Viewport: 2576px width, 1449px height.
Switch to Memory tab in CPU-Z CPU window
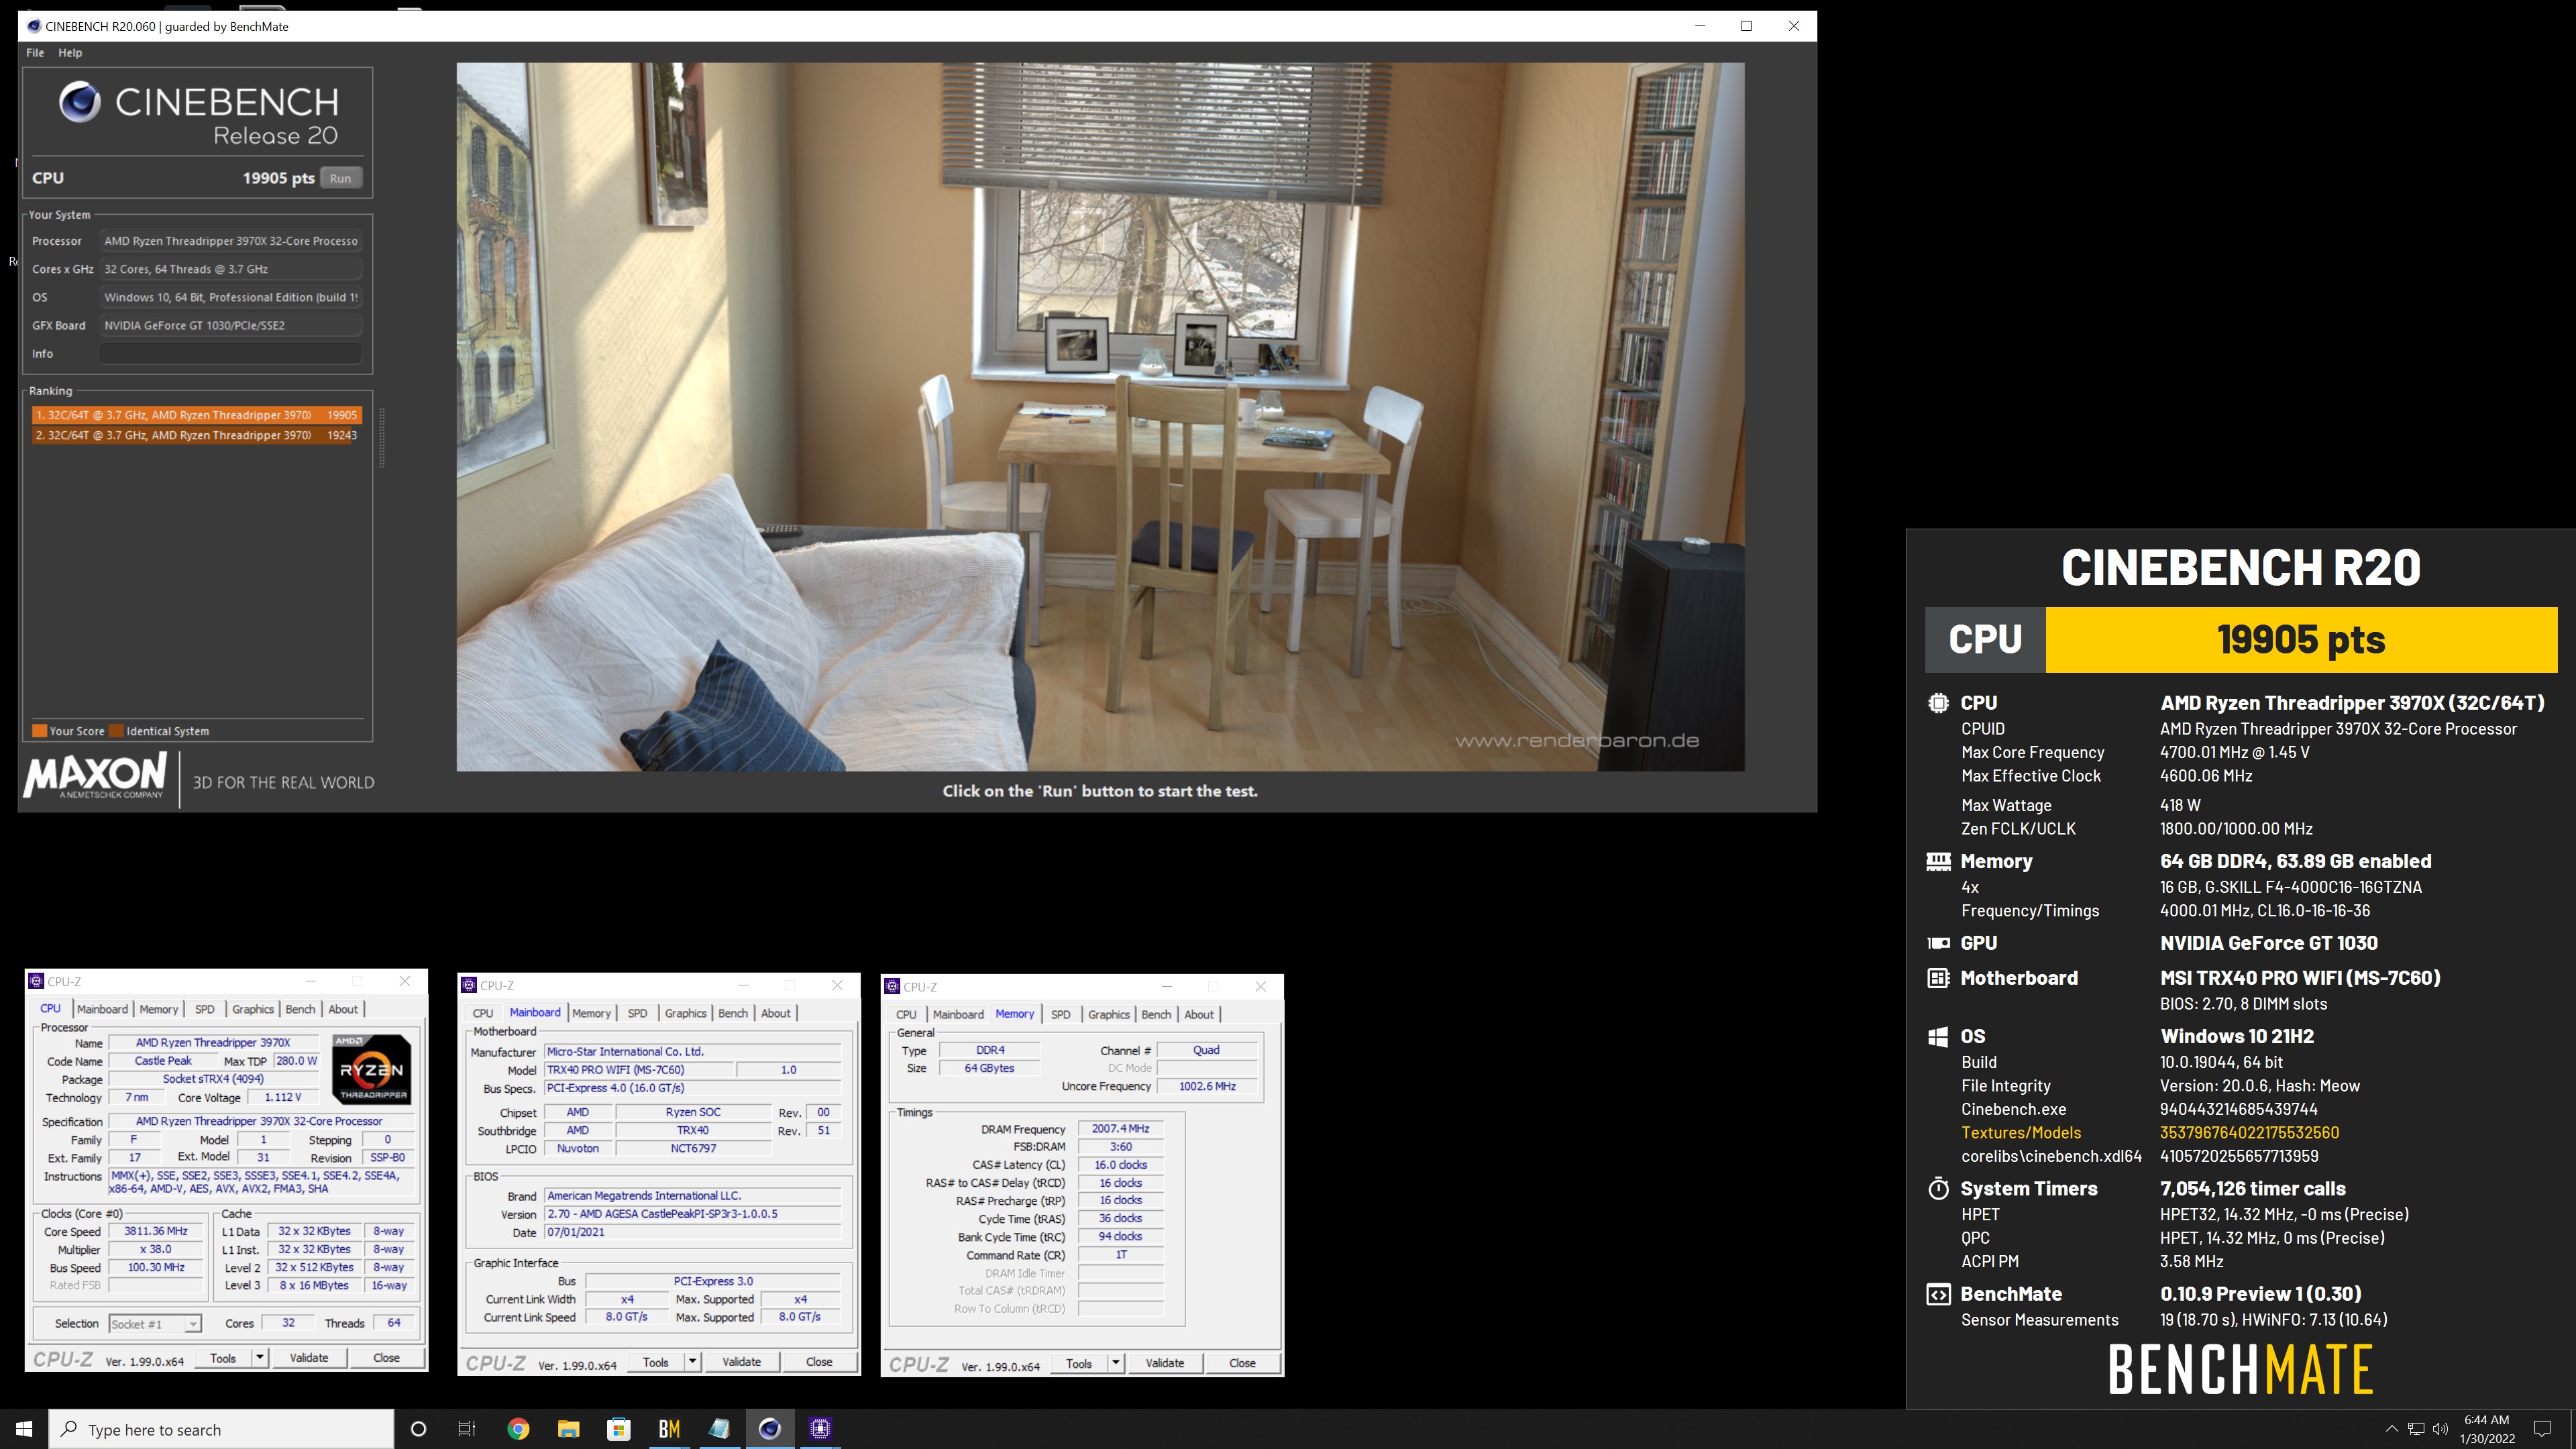click(159, 1009)
